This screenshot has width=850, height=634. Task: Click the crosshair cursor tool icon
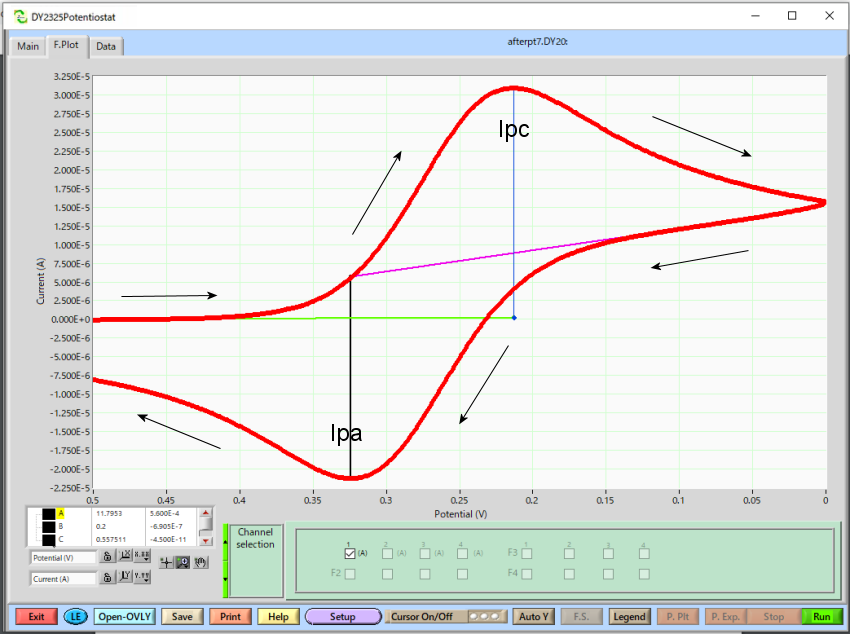pyautogui.click(x=167, y=563)
